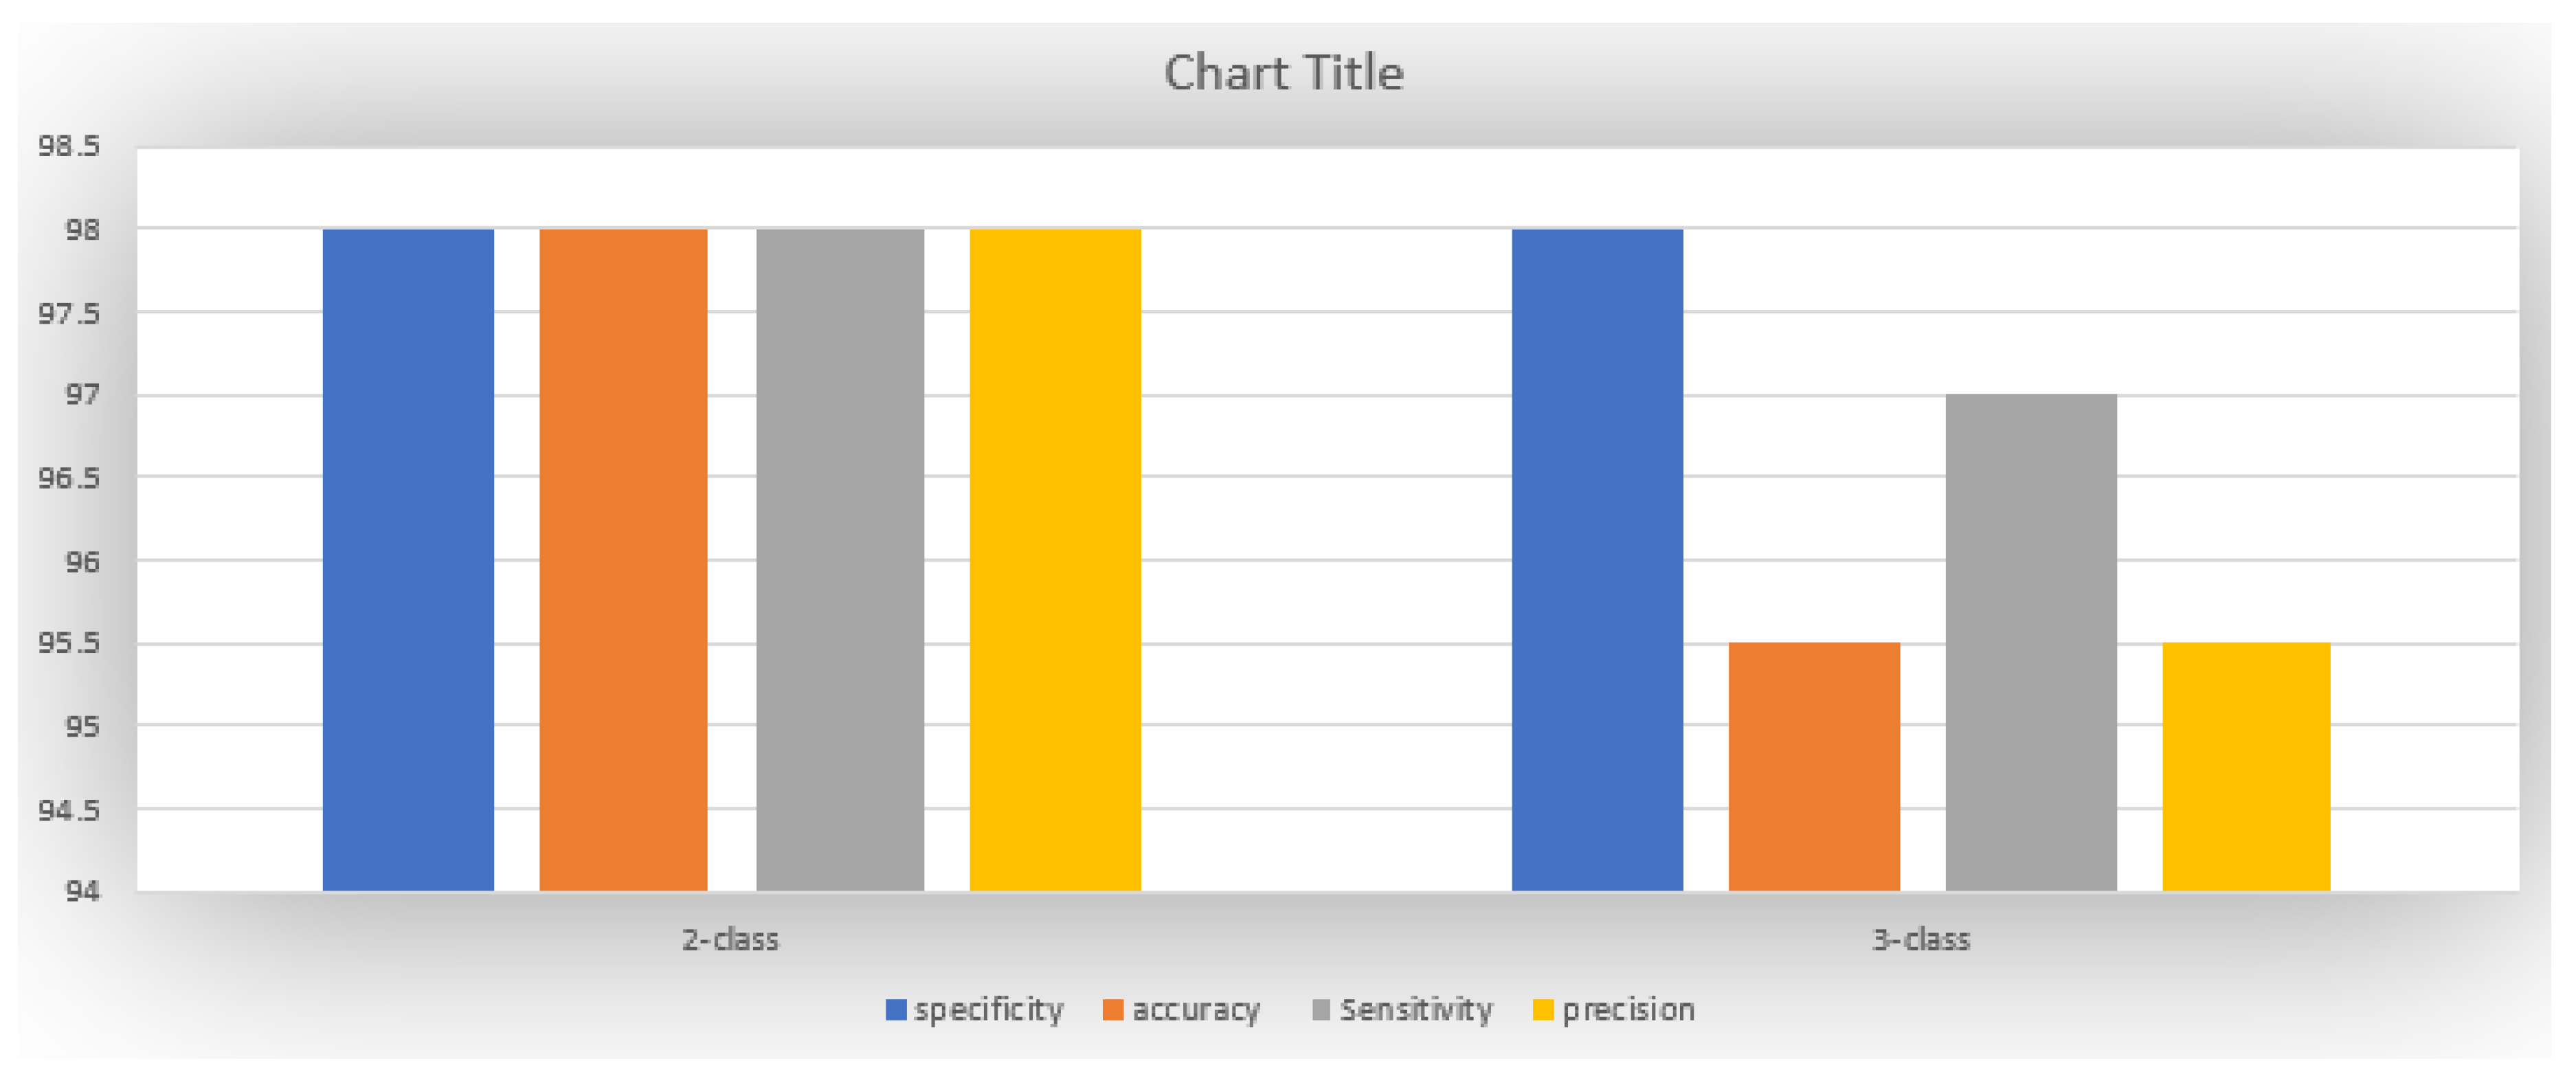Click the 3-class category axis label
The height and width of the screenshot is (1083, 2576).
pos(1920,940)
